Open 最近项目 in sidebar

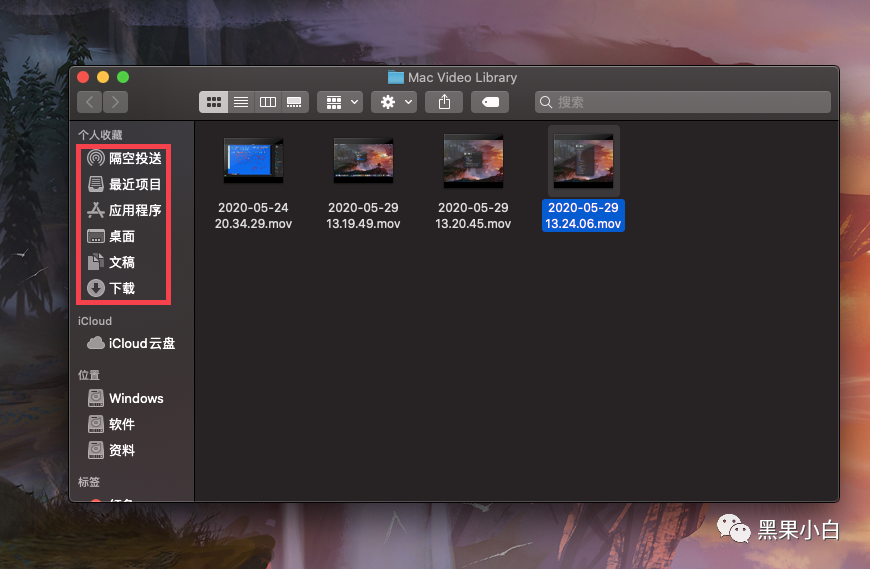click(124, 184)
